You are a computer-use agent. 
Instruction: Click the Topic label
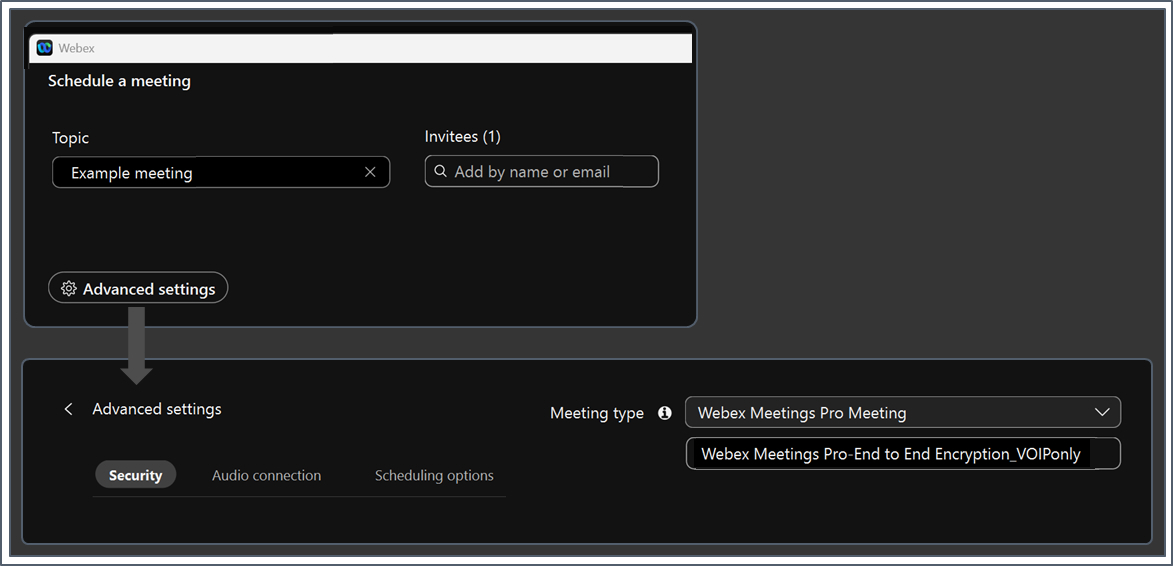click(70, 138)
